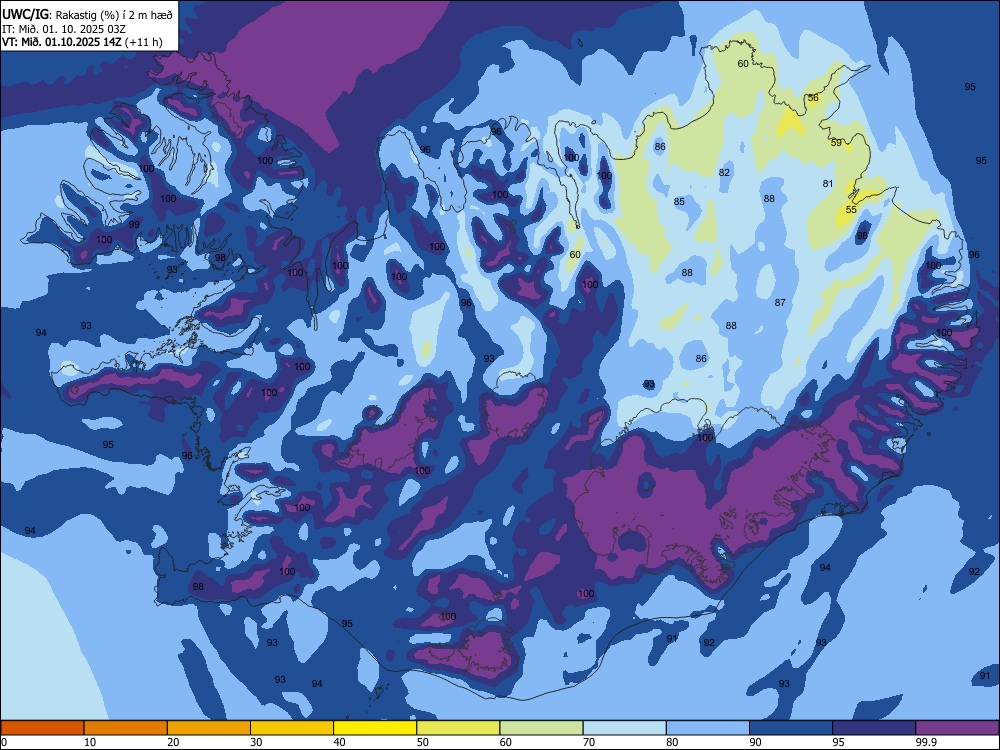Select the 30–40 golden legend swatch

pyautogui.click(x=292, y=728)
